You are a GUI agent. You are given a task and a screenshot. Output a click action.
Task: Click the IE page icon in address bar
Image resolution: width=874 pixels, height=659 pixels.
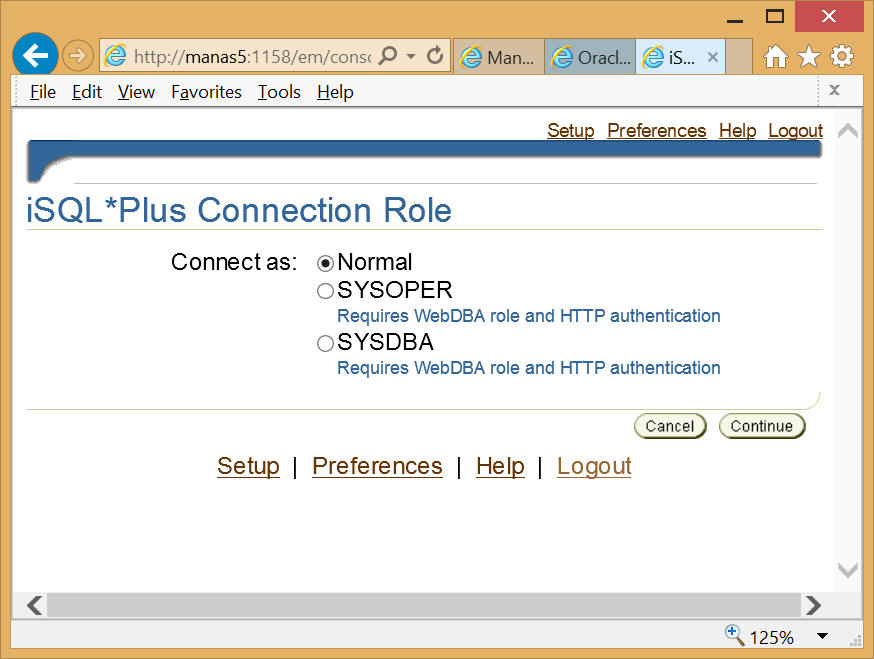(116, 56)
